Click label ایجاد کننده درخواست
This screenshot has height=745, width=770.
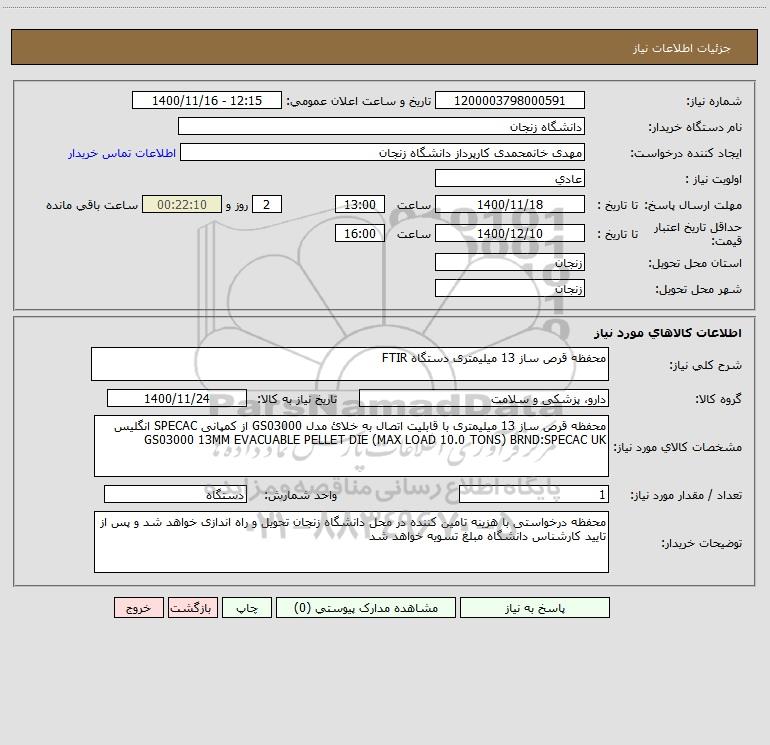[686, 153]
